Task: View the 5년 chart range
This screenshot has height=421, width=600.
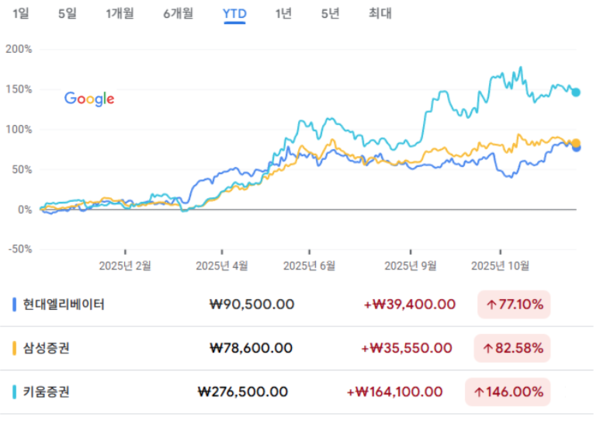Action: 330,13
